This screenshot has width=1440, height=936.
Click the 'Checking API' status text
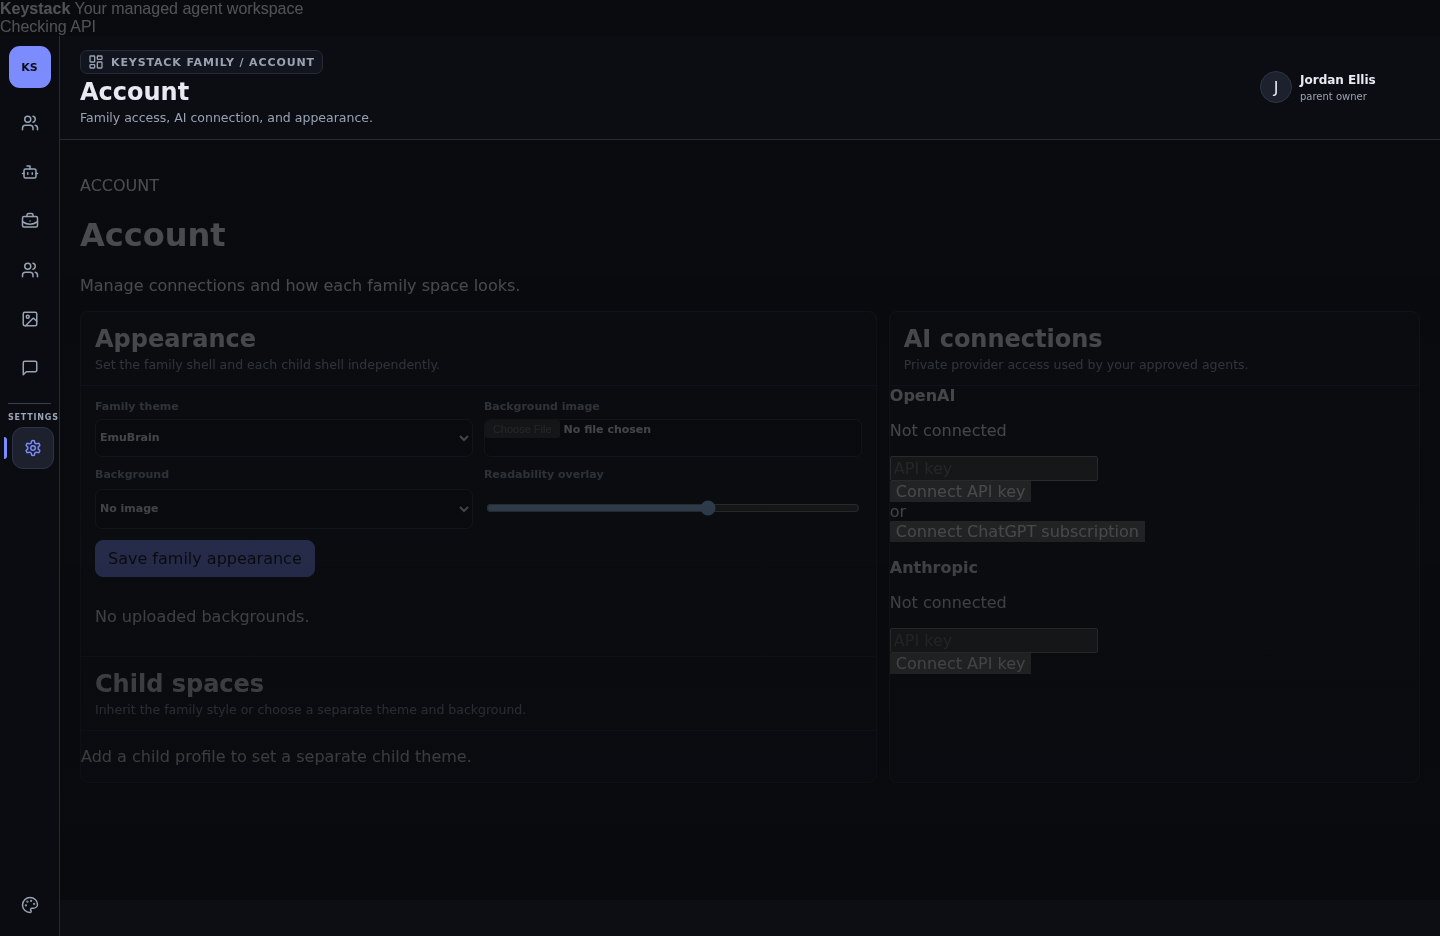(x=48, y=27)
